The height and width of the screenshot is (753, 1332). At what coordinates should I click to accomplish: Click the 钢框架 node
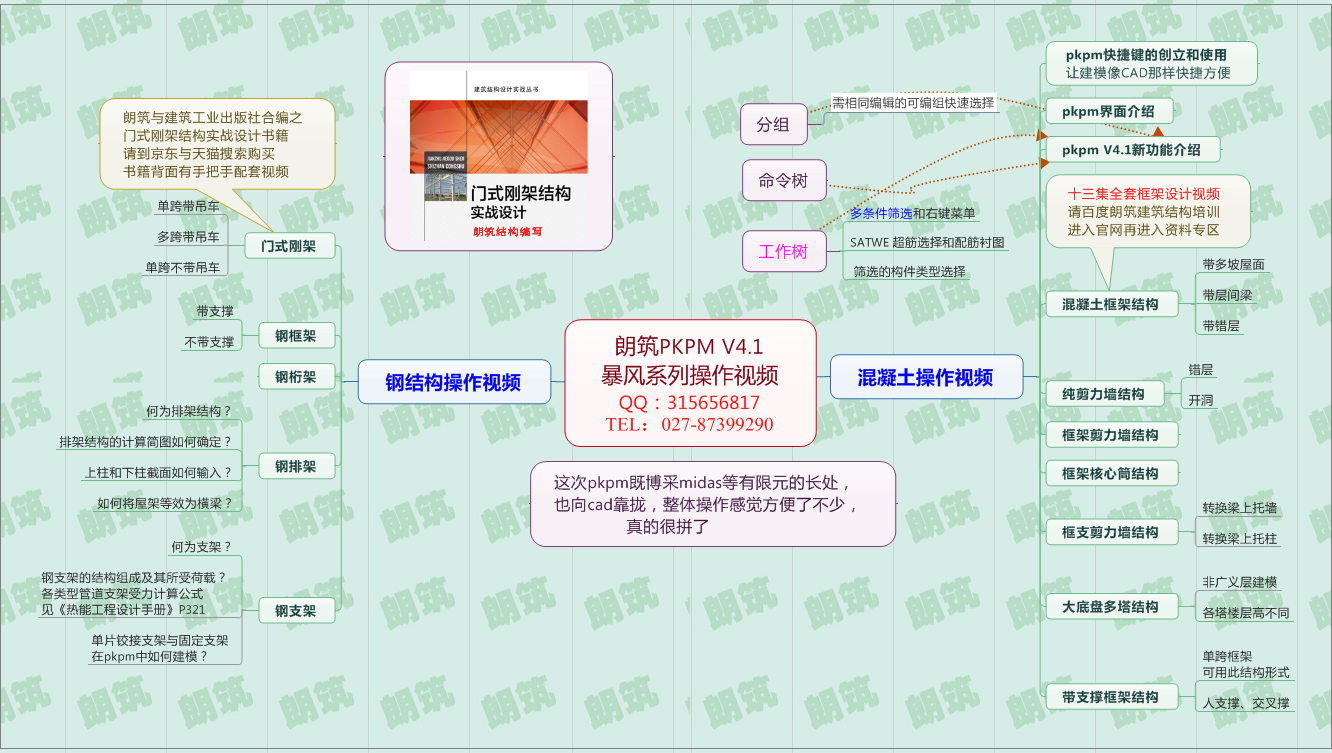click(x=295, y=336)
